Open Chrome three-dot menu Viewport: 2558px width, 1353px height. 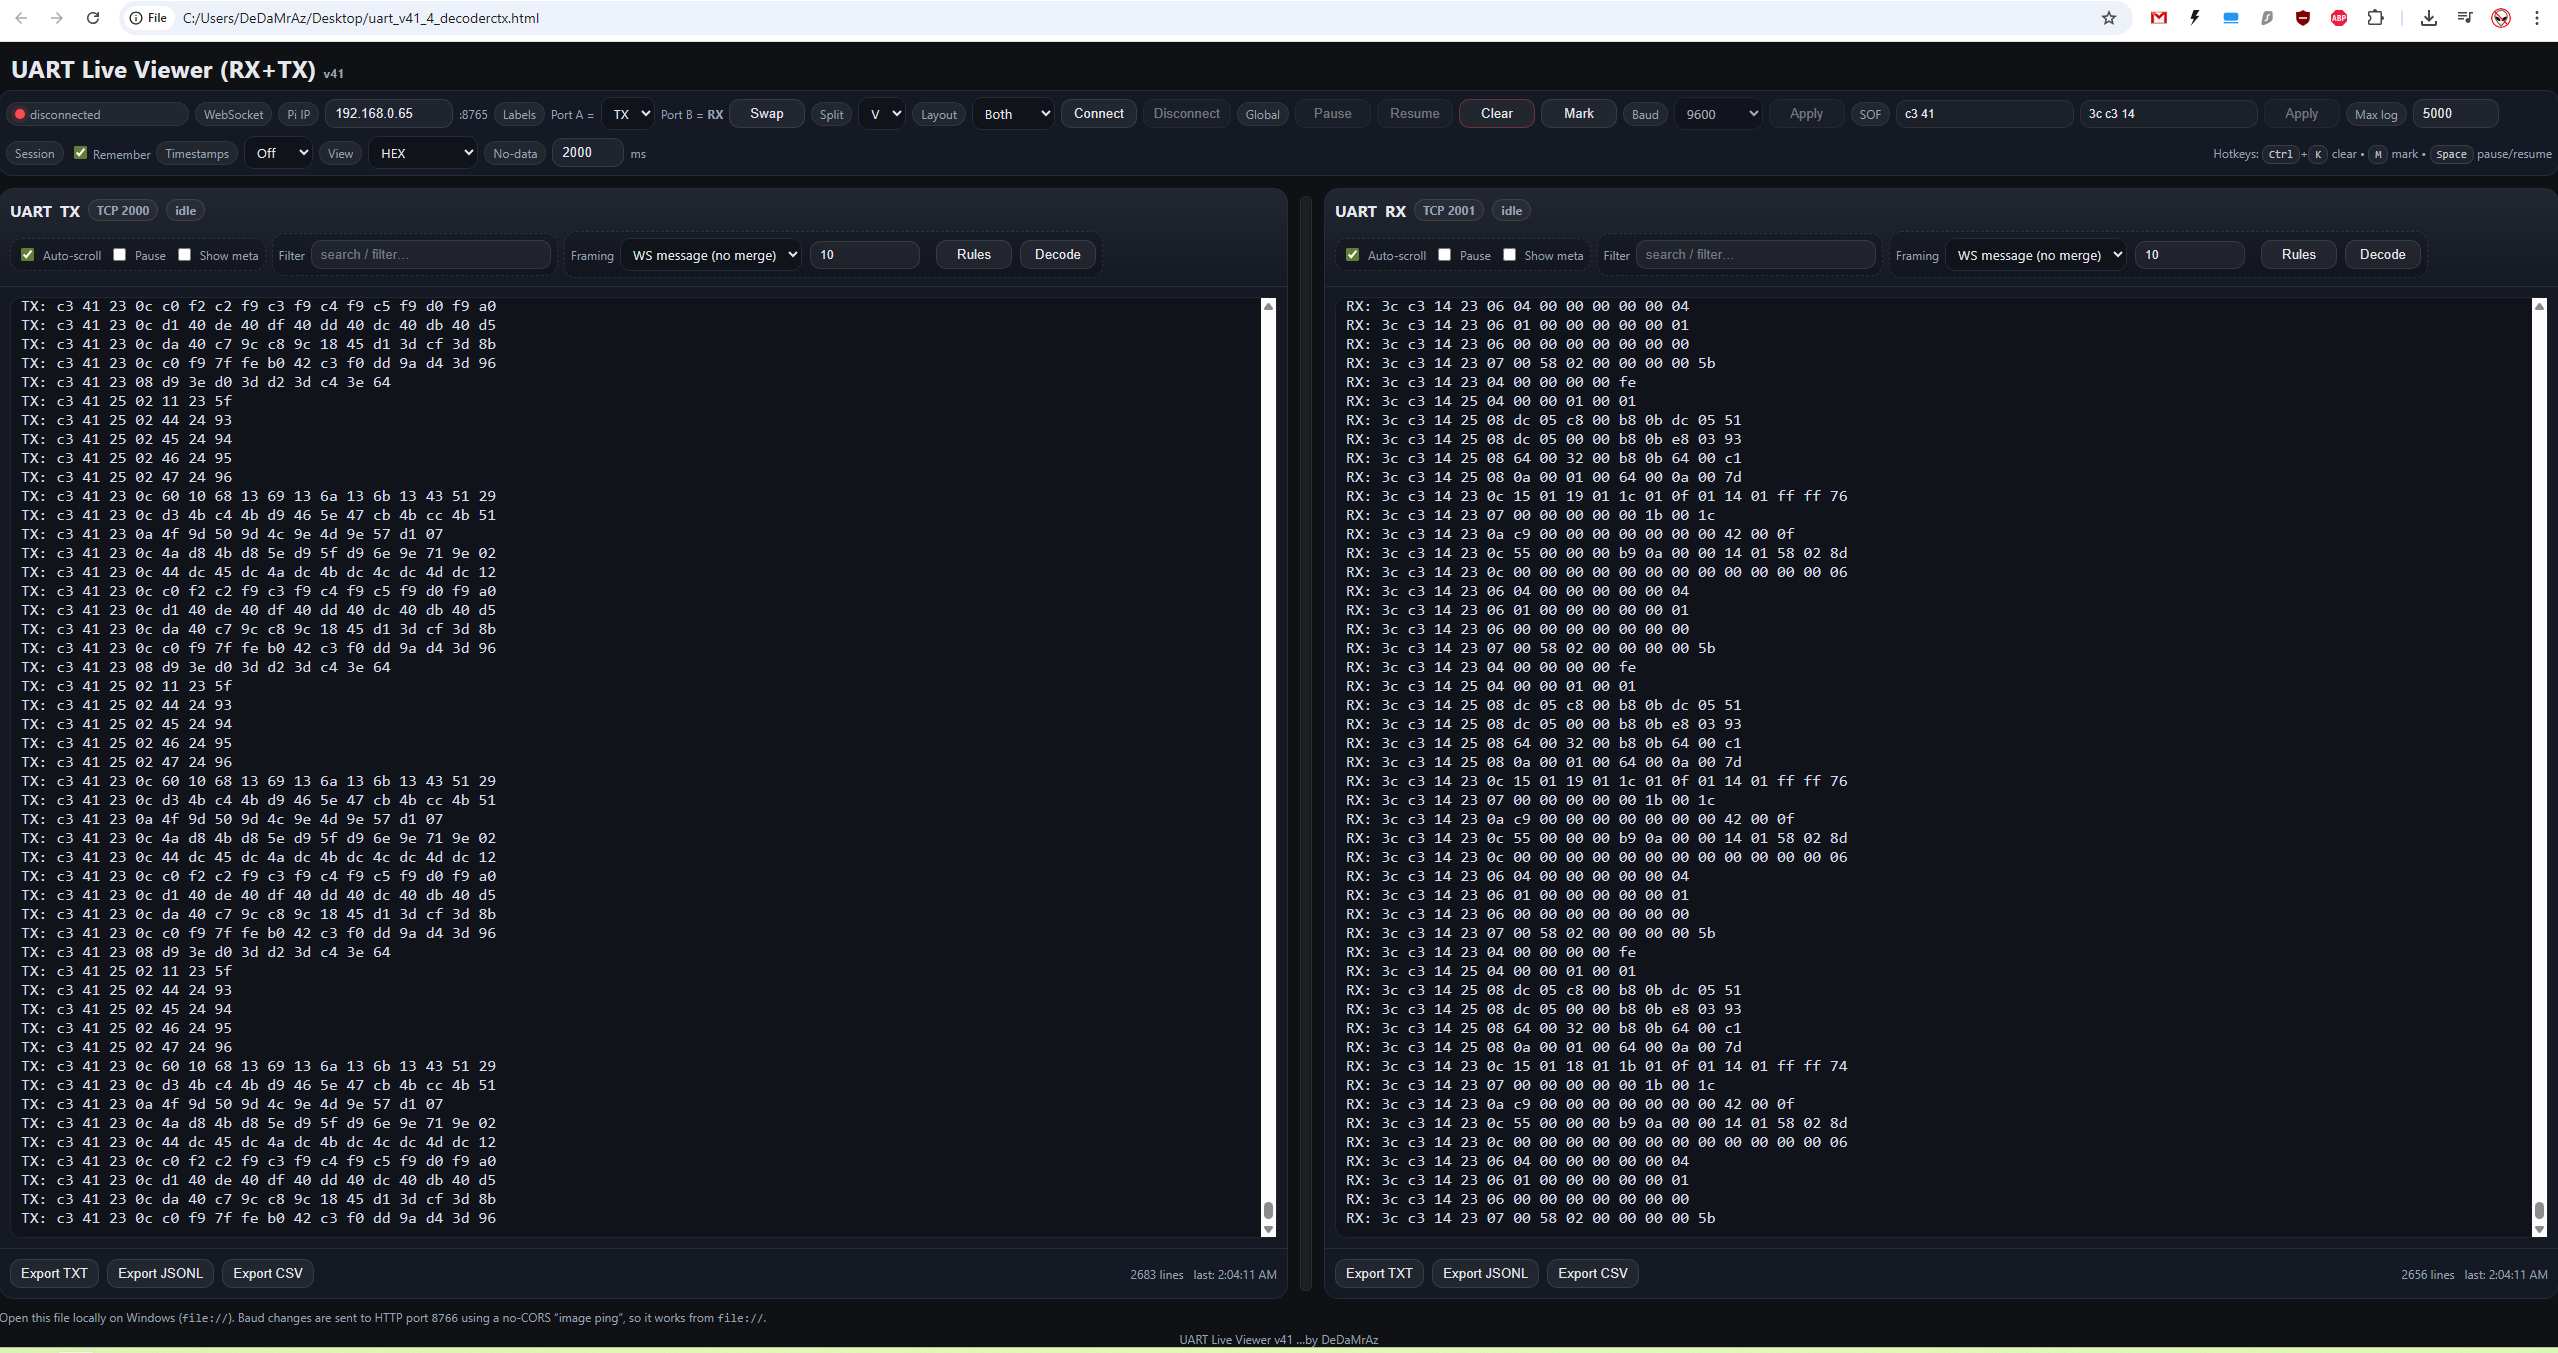(x=2537, y=18)
